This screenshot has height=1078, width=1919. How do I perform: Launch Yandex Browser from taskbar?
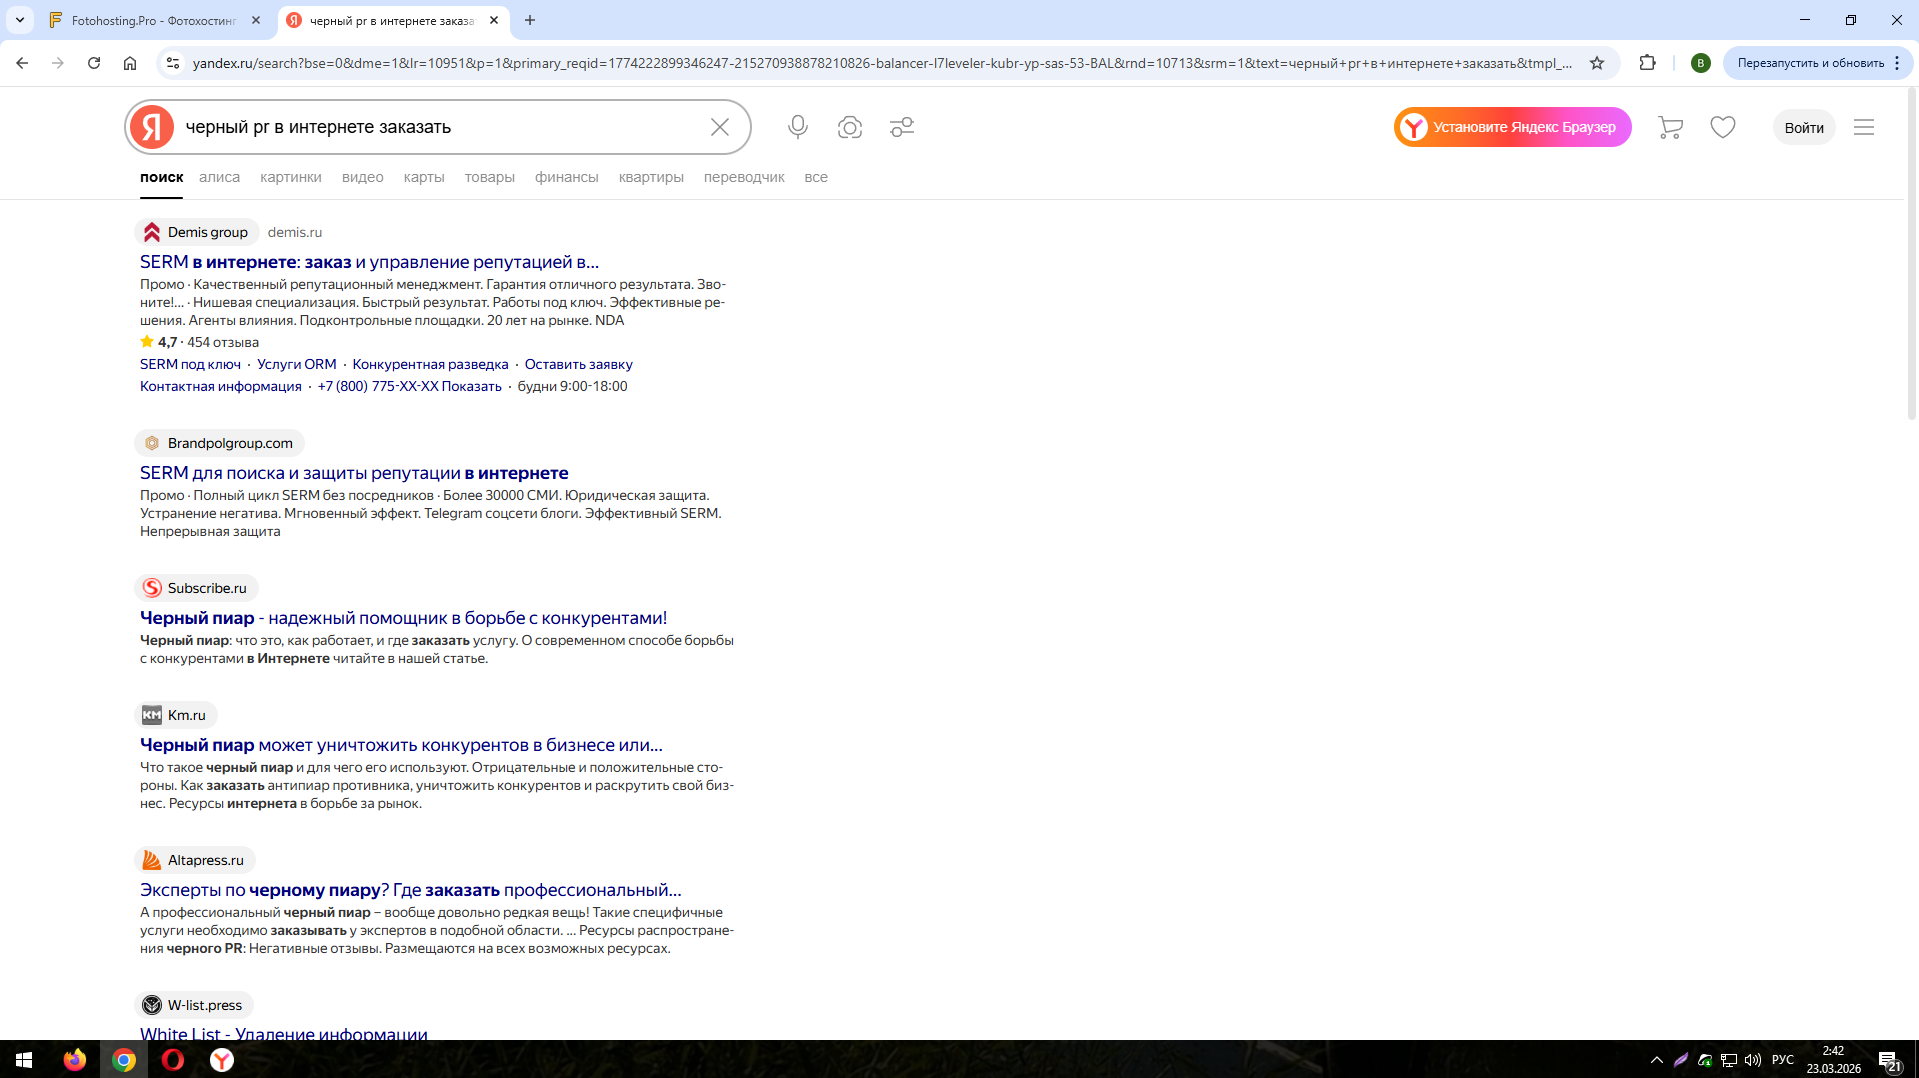(222, 1060)
